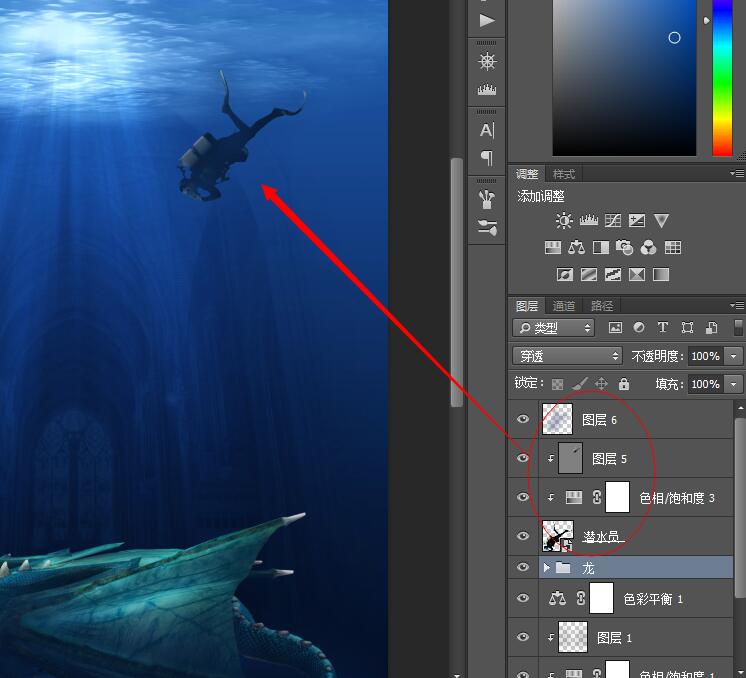Open the 调整 panel flyout menu
Image resolution: width=746 pixels, height=678 pixels.
tap(737, 174)
